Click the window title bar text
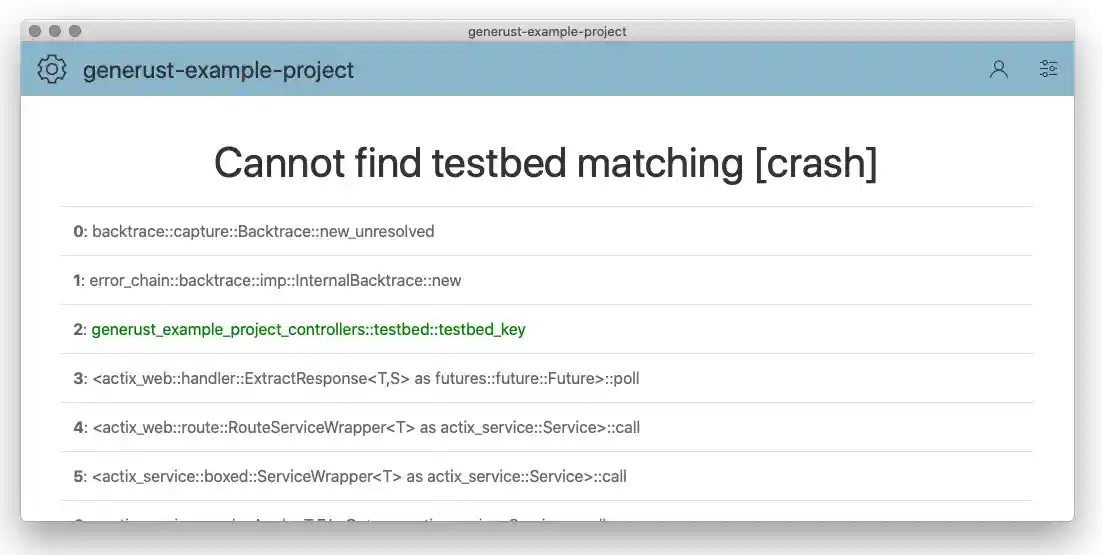The width and height of the screenshot is (1102, 555). click(x=547, y=31)
